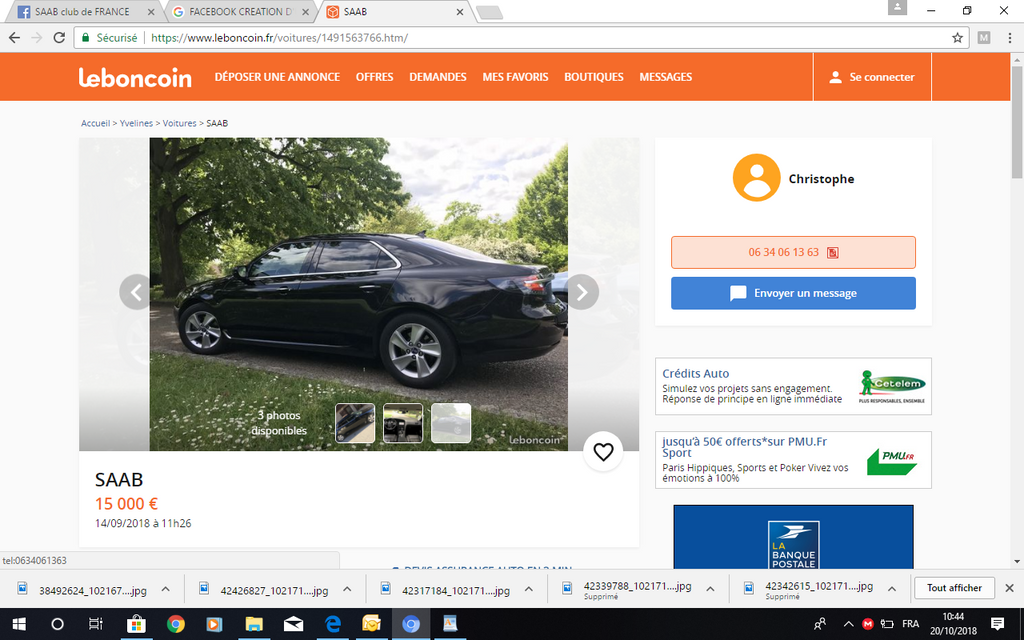Screen dimensions: 1024x640
Task: Expand options for 42342615_102171 download
Action: point(892,589)
